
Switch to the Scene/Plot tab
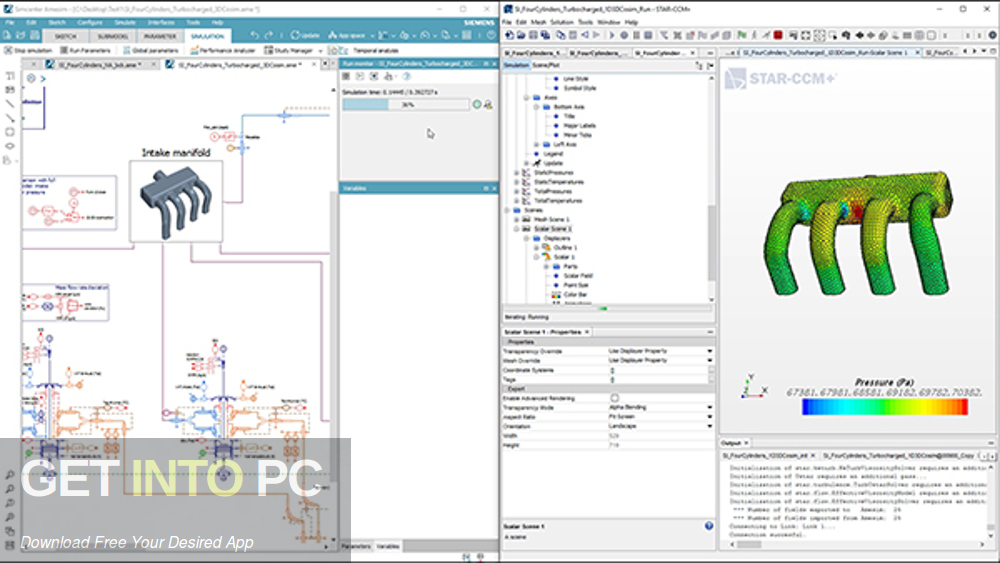point(545,65)
